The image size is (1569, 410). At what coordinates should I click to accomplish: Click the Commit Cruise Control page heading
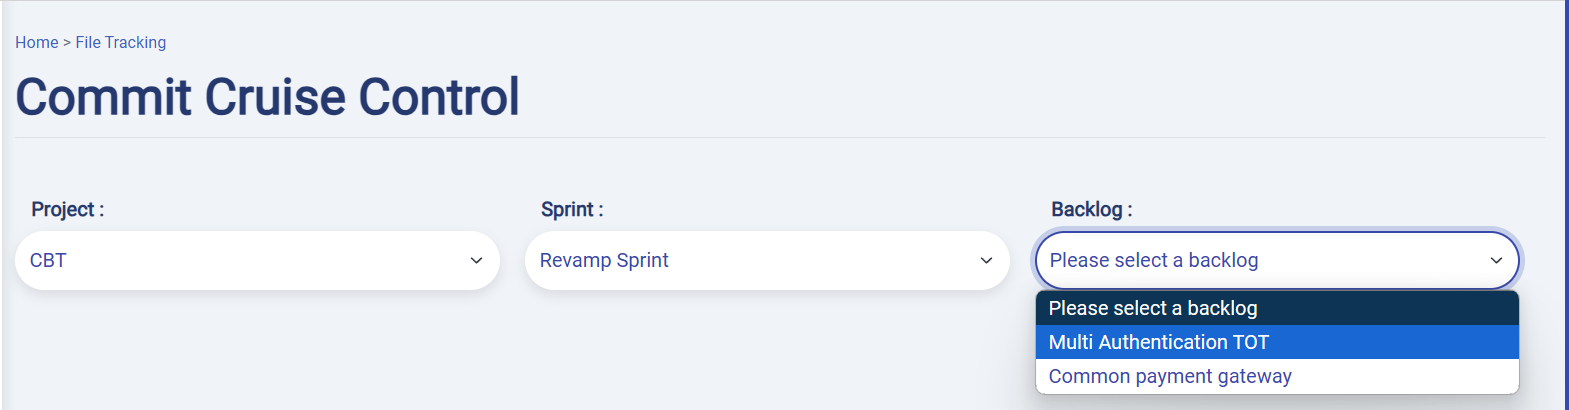267,97
